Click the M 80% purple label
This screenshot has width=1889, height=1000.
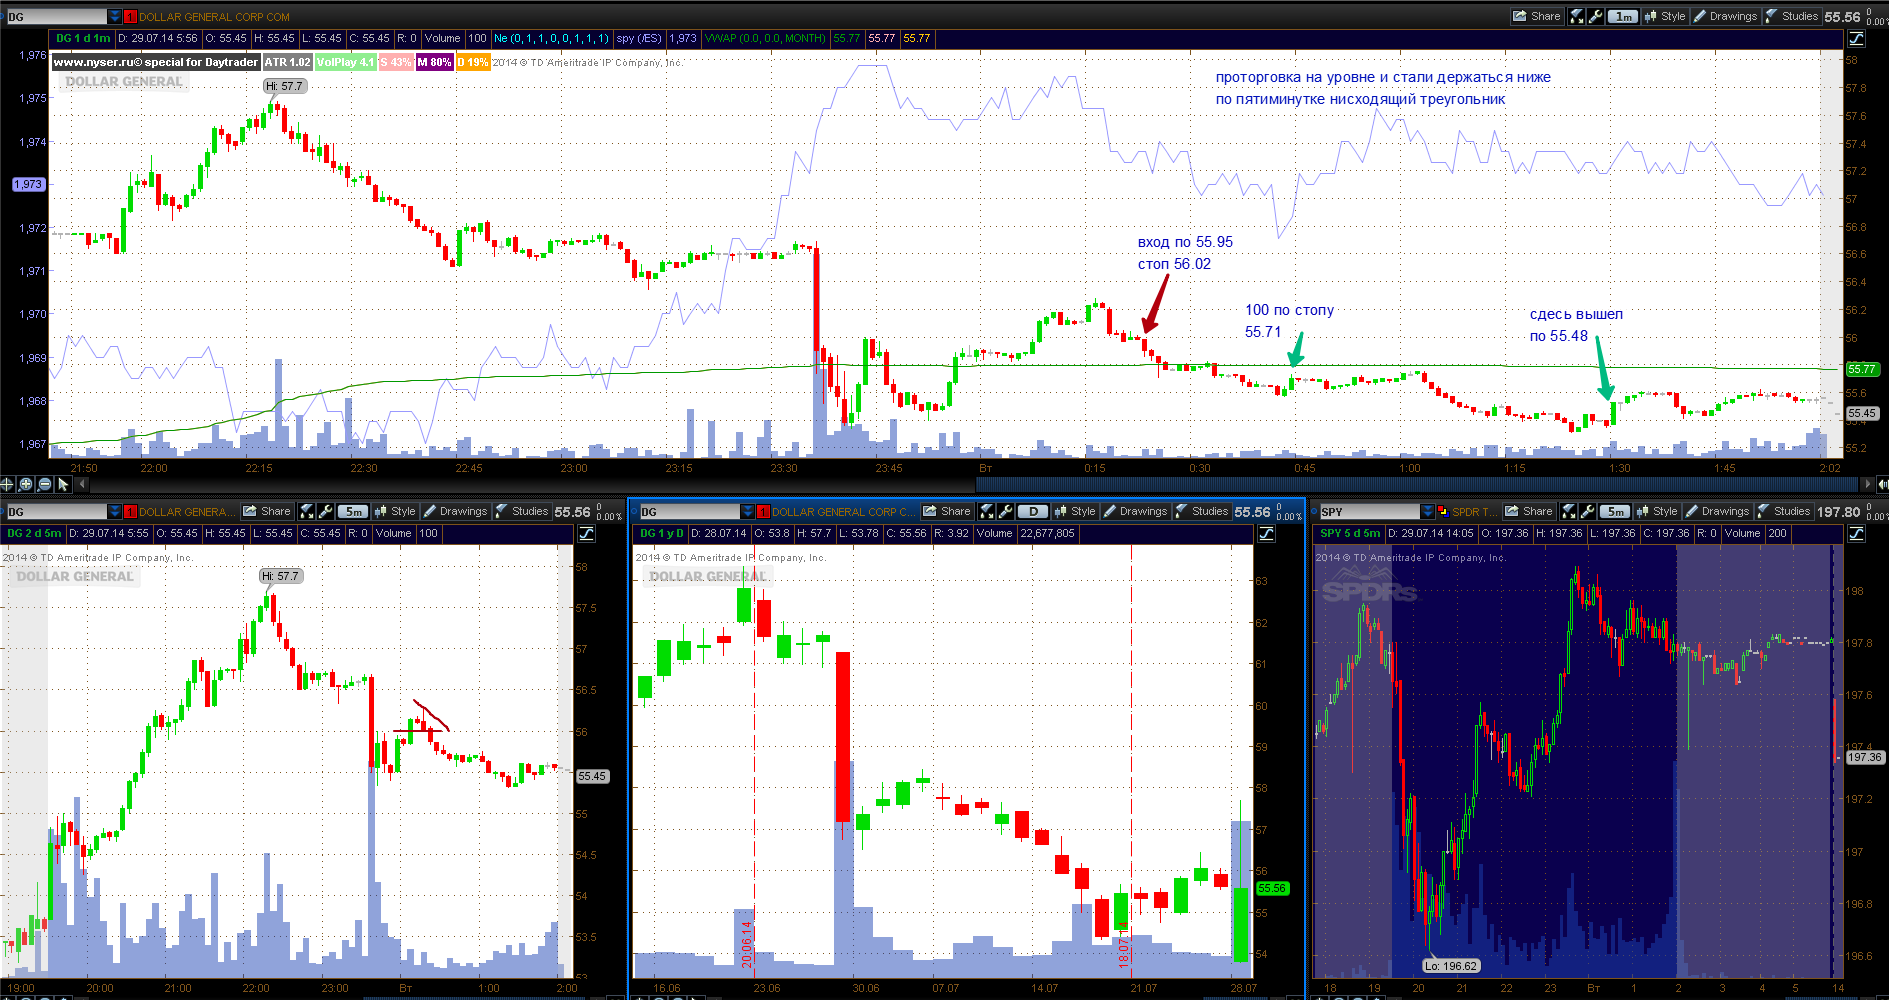(x=434, y=62)
